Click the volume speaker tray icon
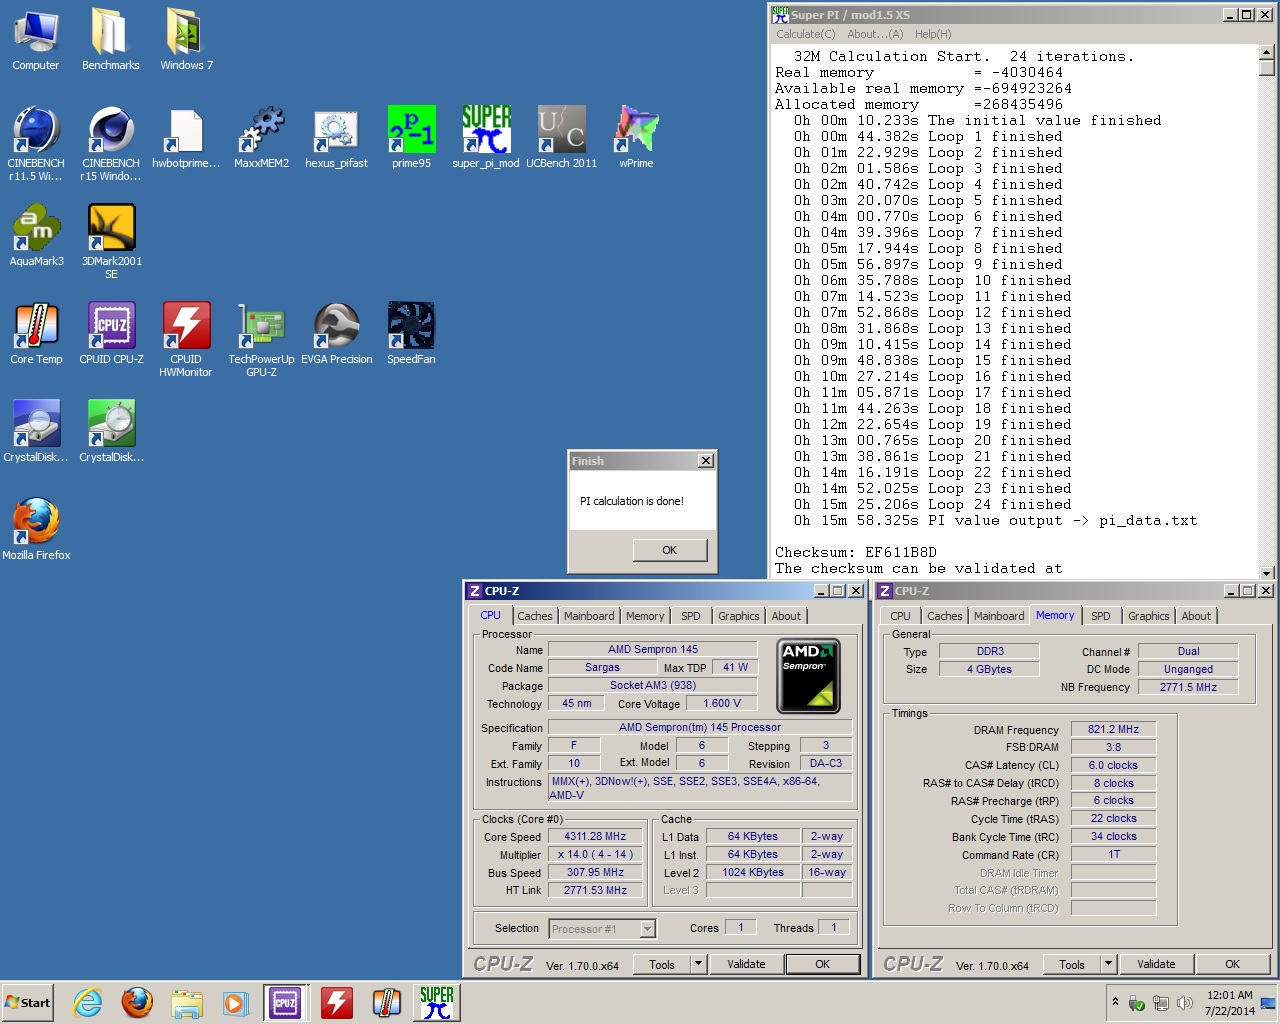The height and width of the screenshot is (1024, 1280). pyautogui.click(x=1185, y=1003)
